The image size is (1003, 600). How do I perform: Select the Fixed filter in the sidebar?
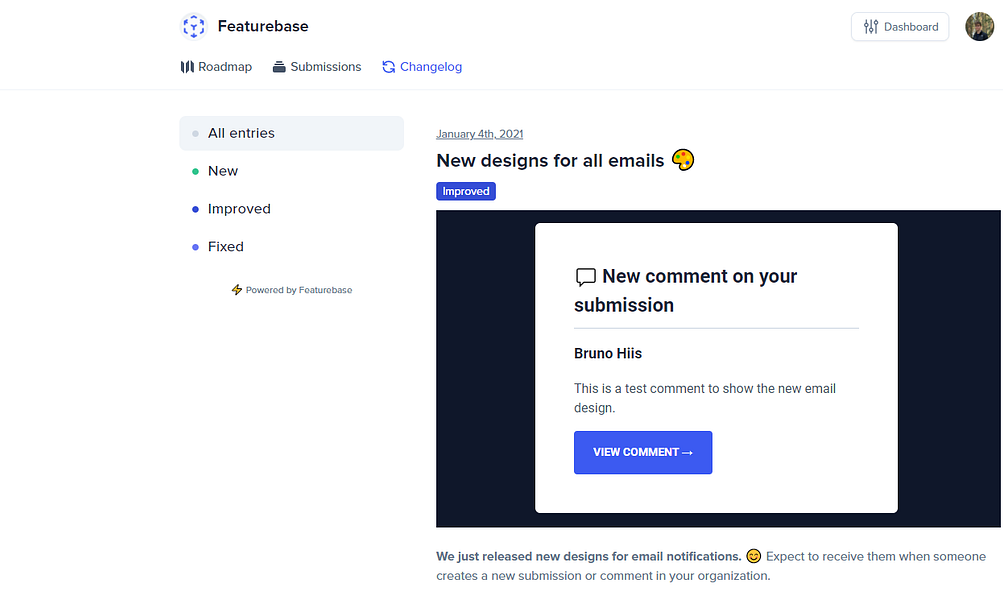[226, 246]
